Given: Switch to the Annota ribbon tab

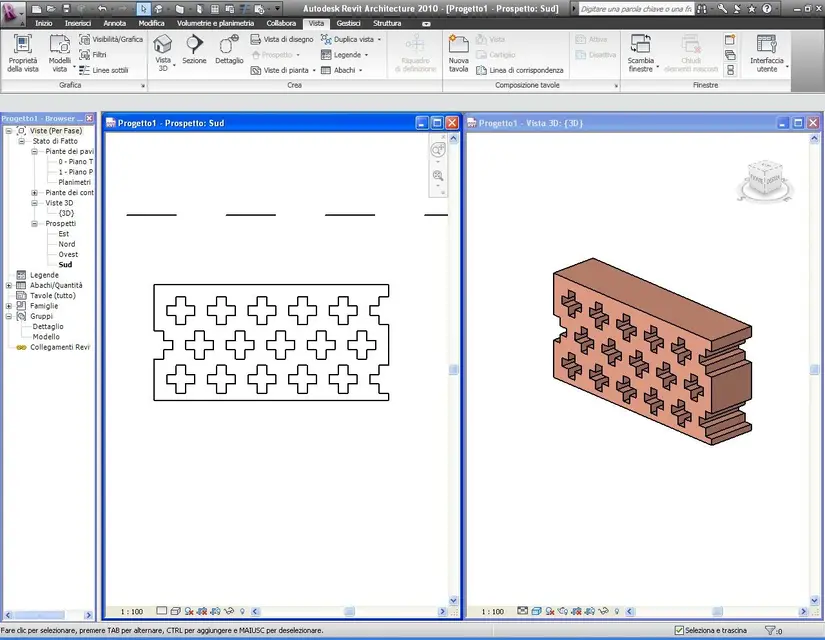Looking at the screenshot, I should 115,23.
